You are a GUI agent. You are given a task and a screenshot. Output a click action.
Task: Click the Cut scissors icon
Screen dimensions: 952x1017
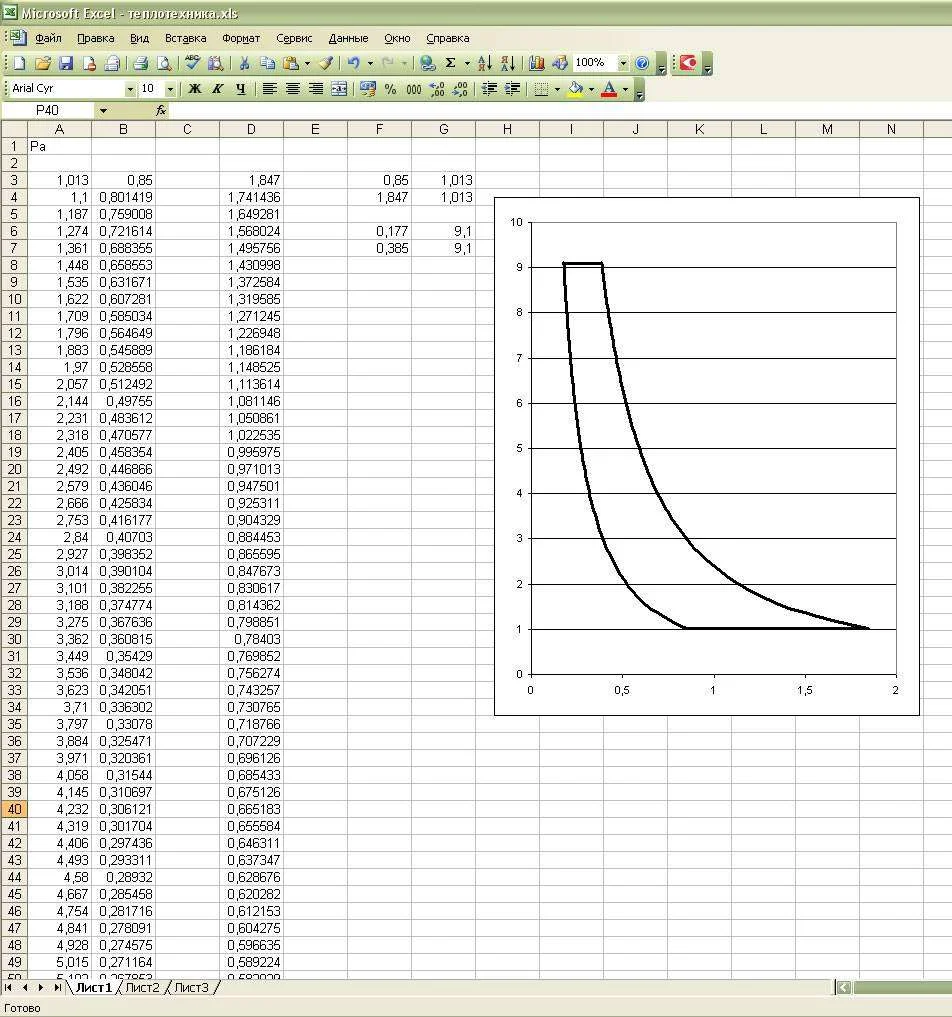244,63
